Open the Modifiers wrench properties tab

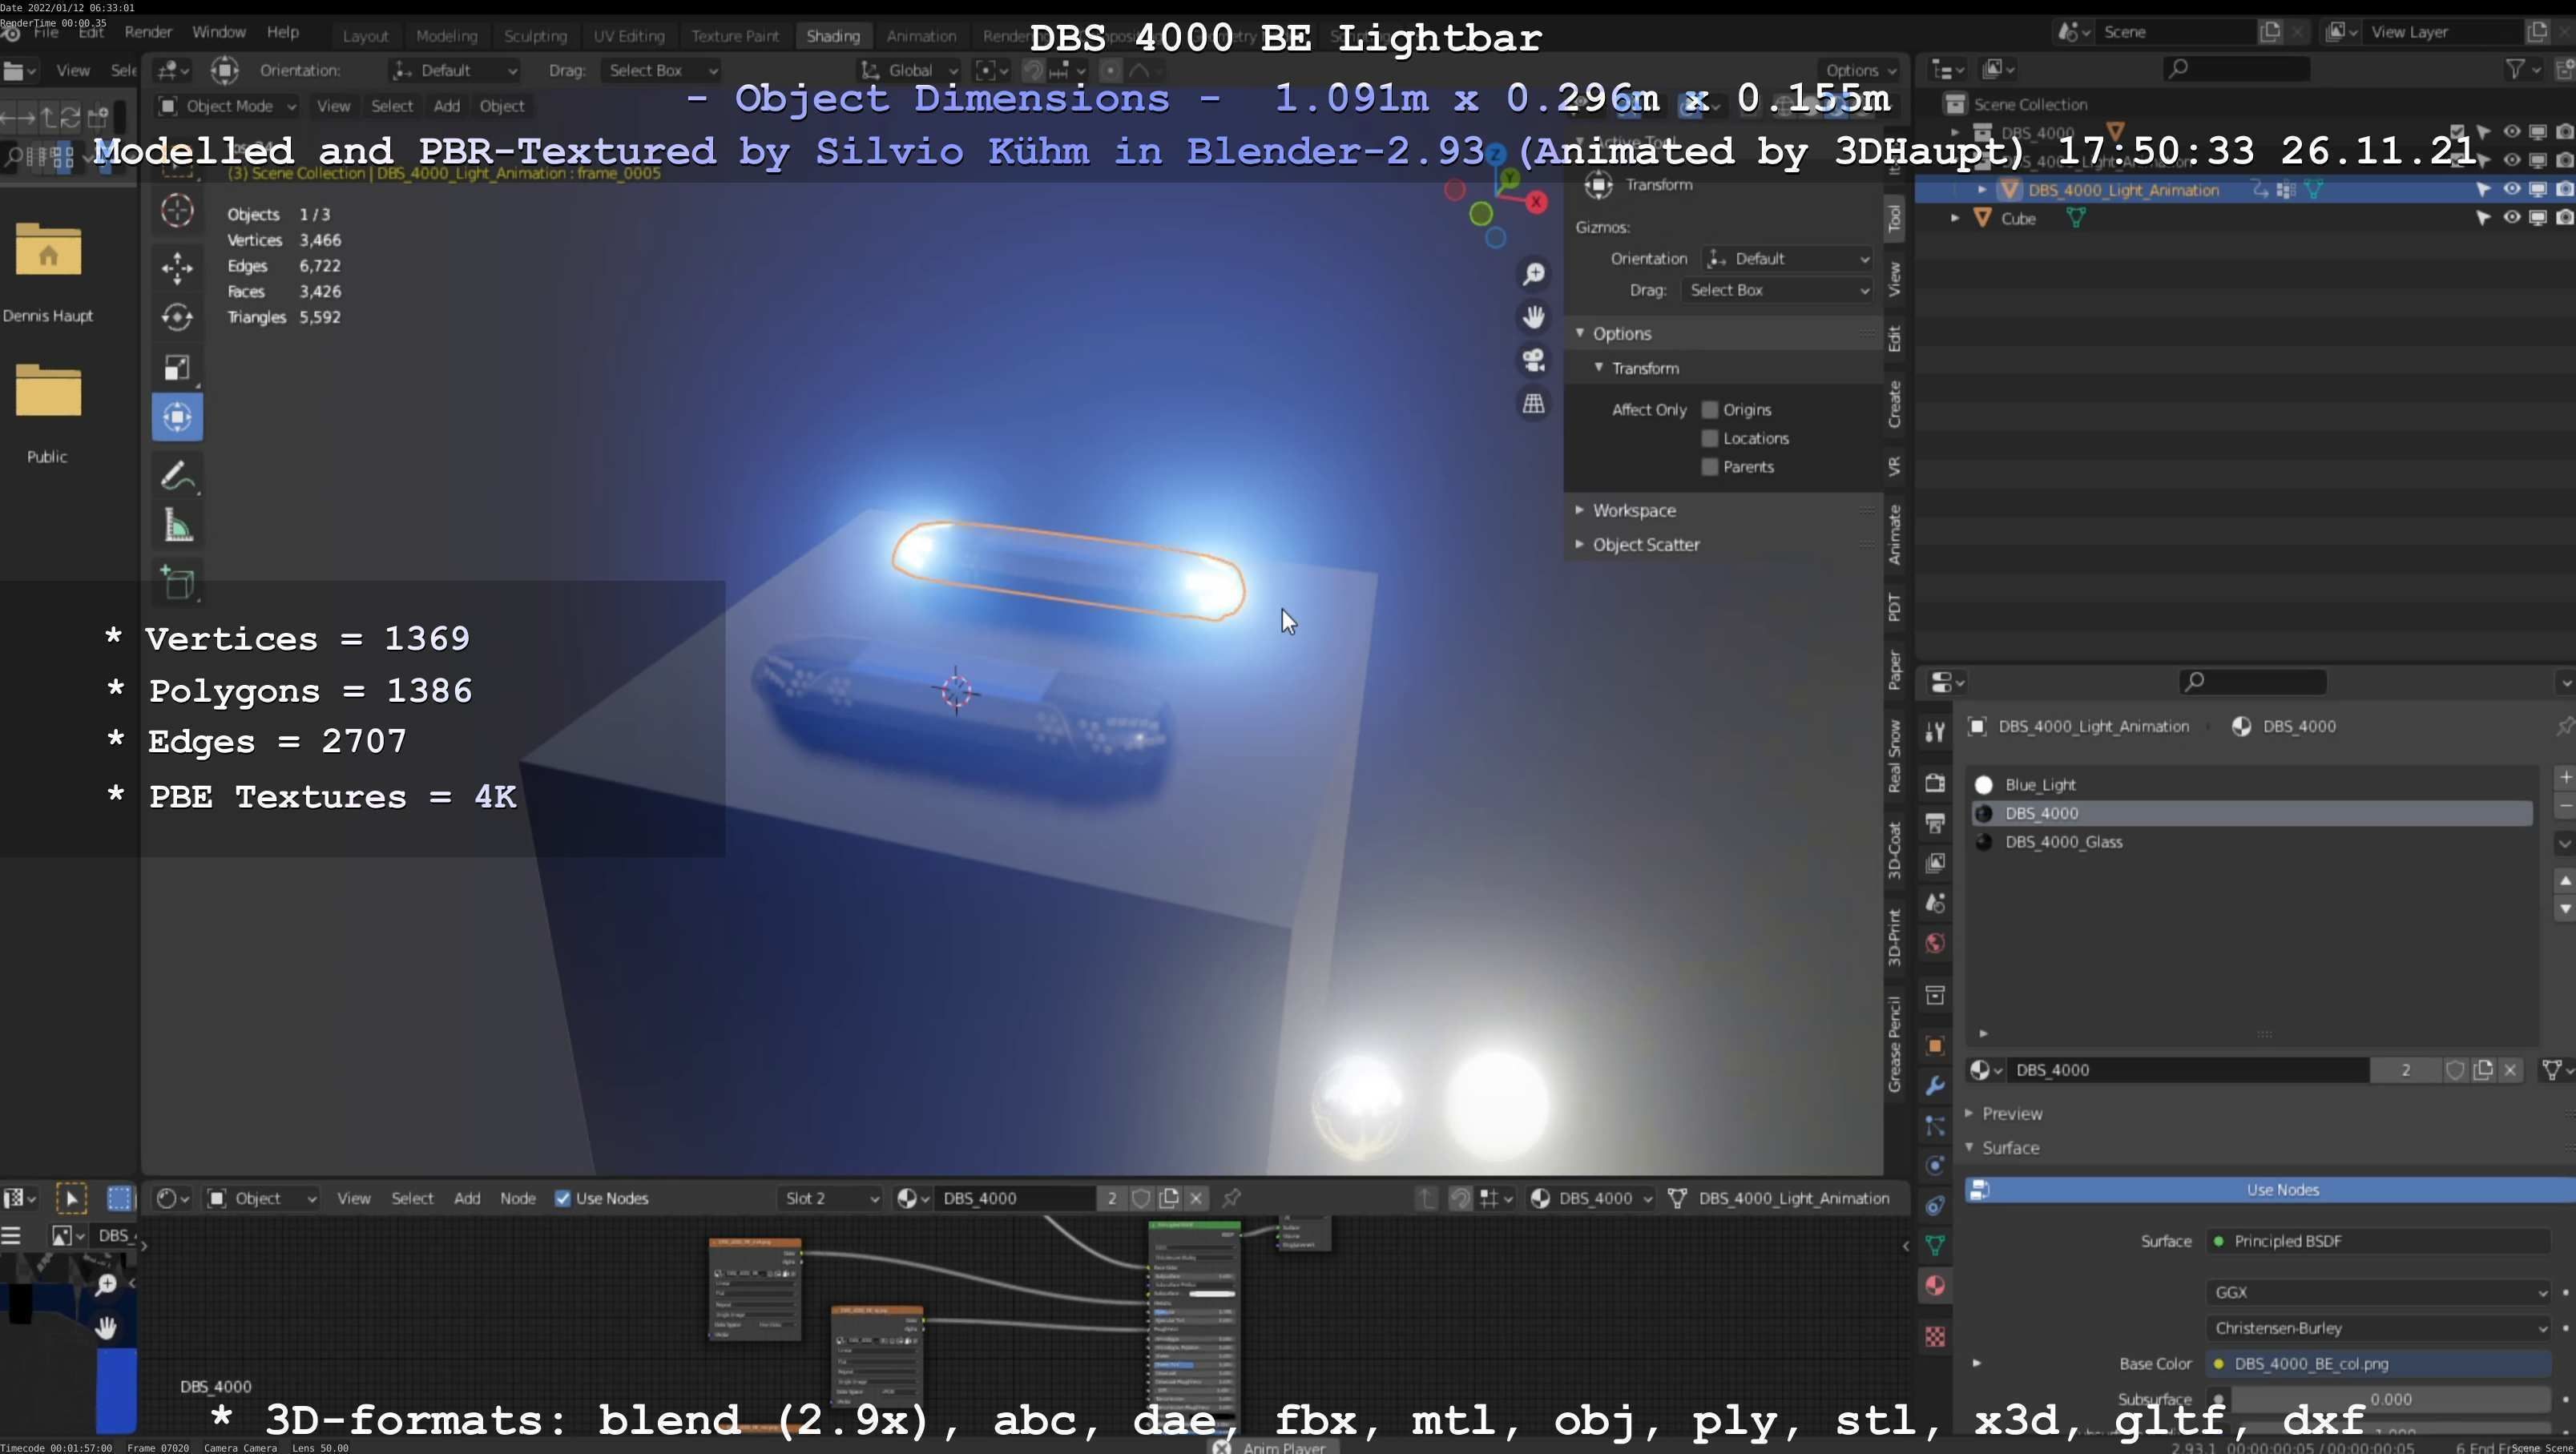[x=1935, y=1086]
